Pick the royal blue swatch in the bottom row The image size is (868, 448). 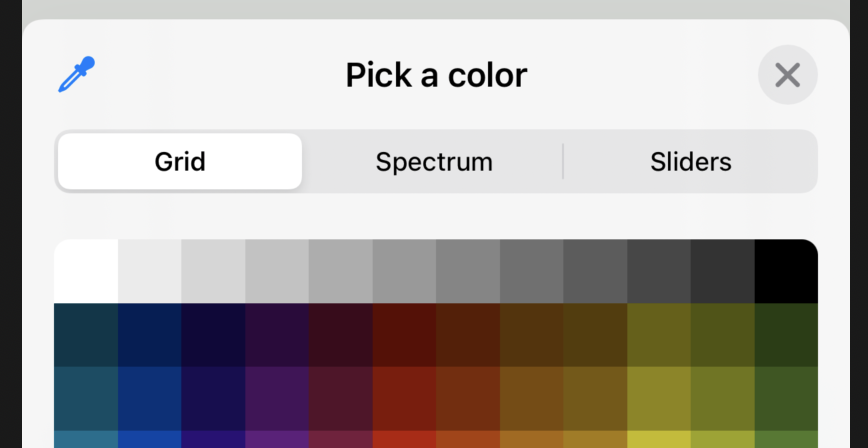click(150, 440)
